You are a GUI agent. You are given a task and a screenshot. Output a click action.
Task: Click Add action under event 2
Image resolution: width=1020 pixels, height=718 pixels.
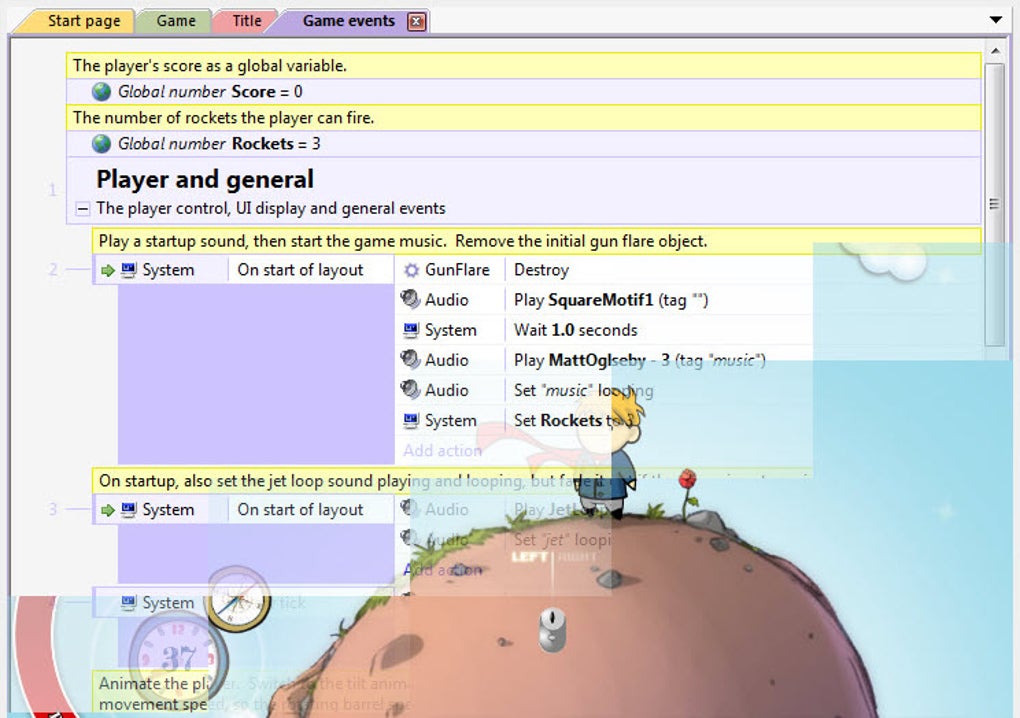442,451
